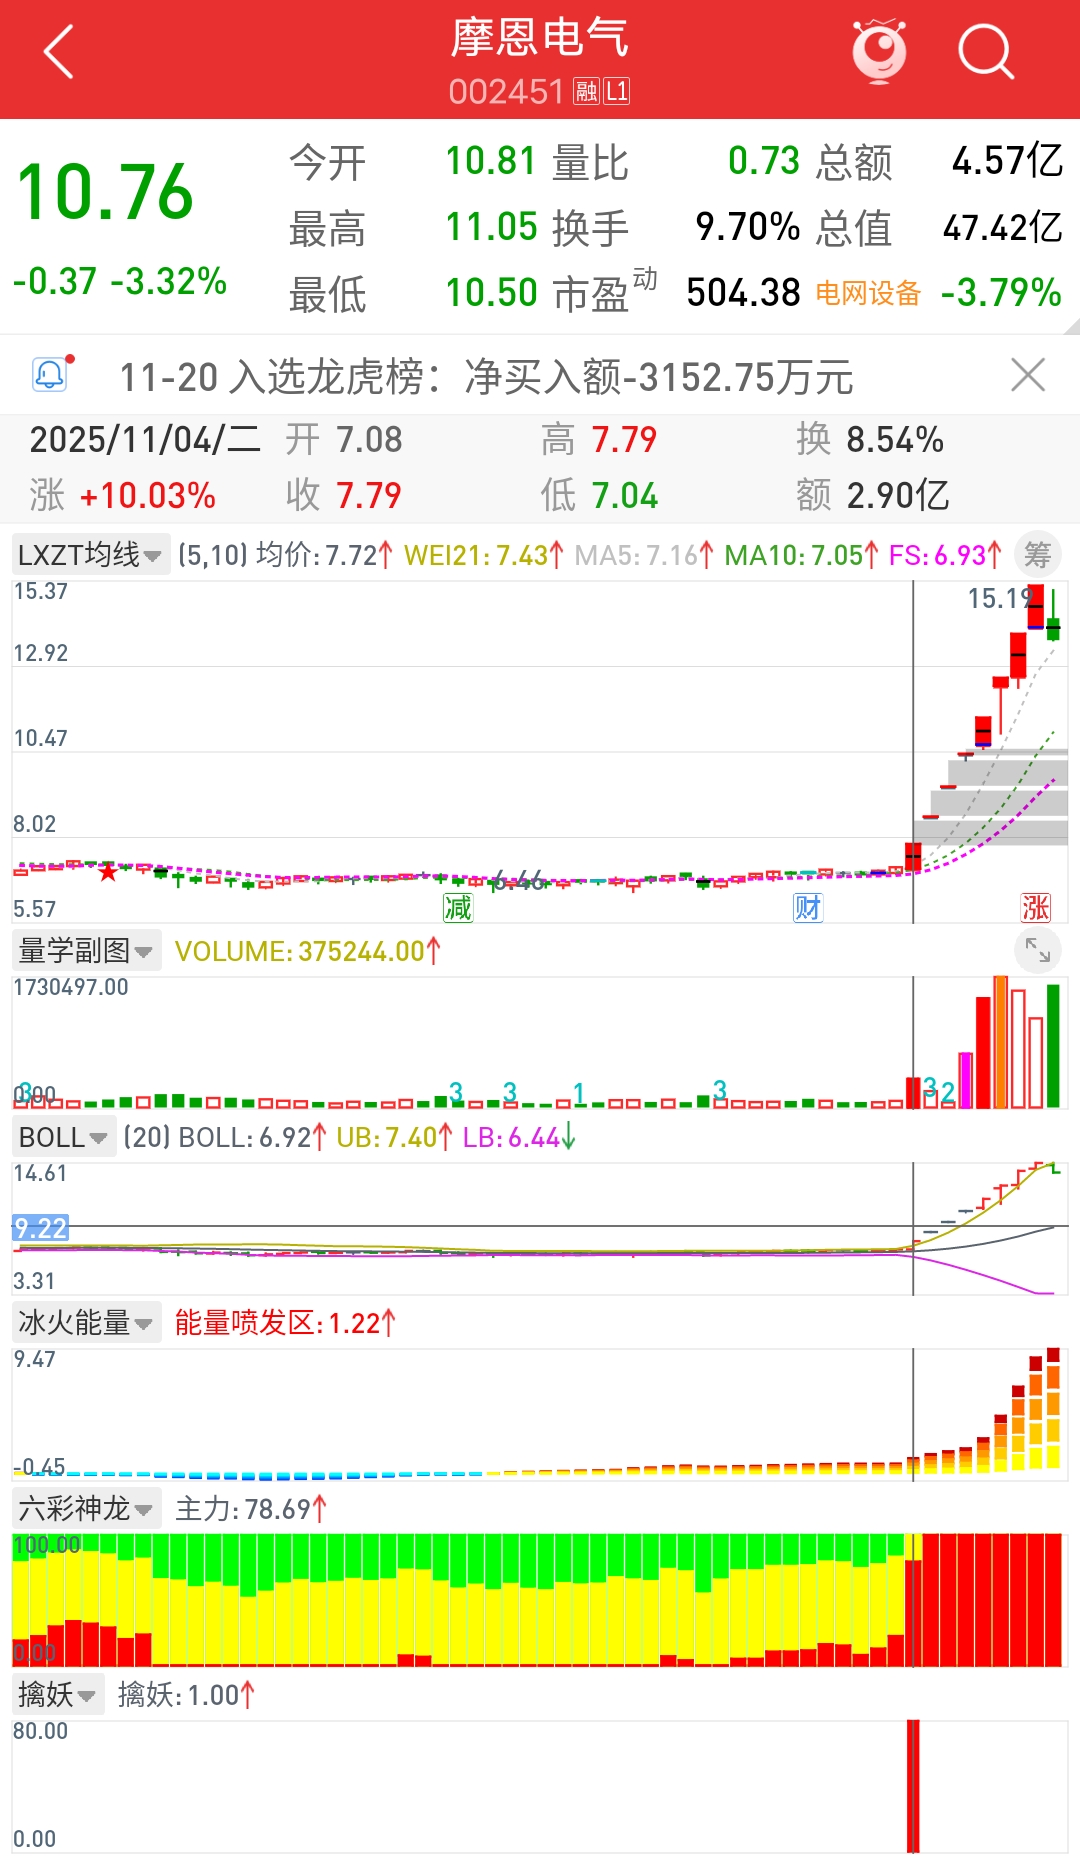
Task: Tap the 9.22 crosshair value label
Action: (41, 1227)
